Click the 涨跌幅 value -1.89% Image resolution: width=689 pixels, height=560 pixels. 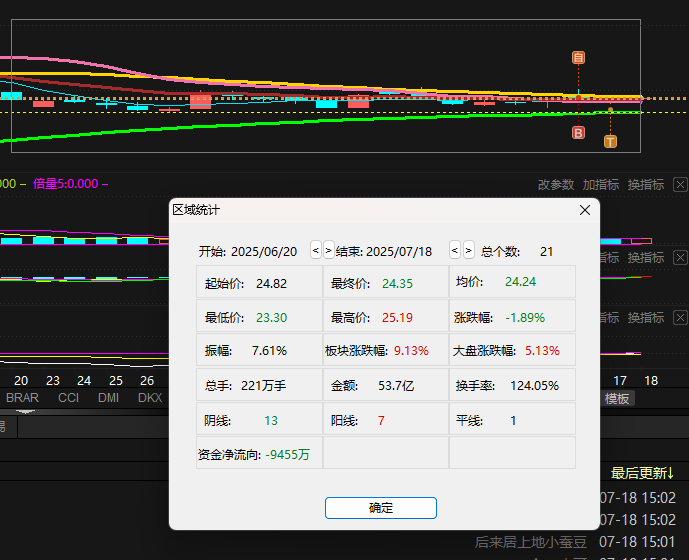tap(525, 317)
